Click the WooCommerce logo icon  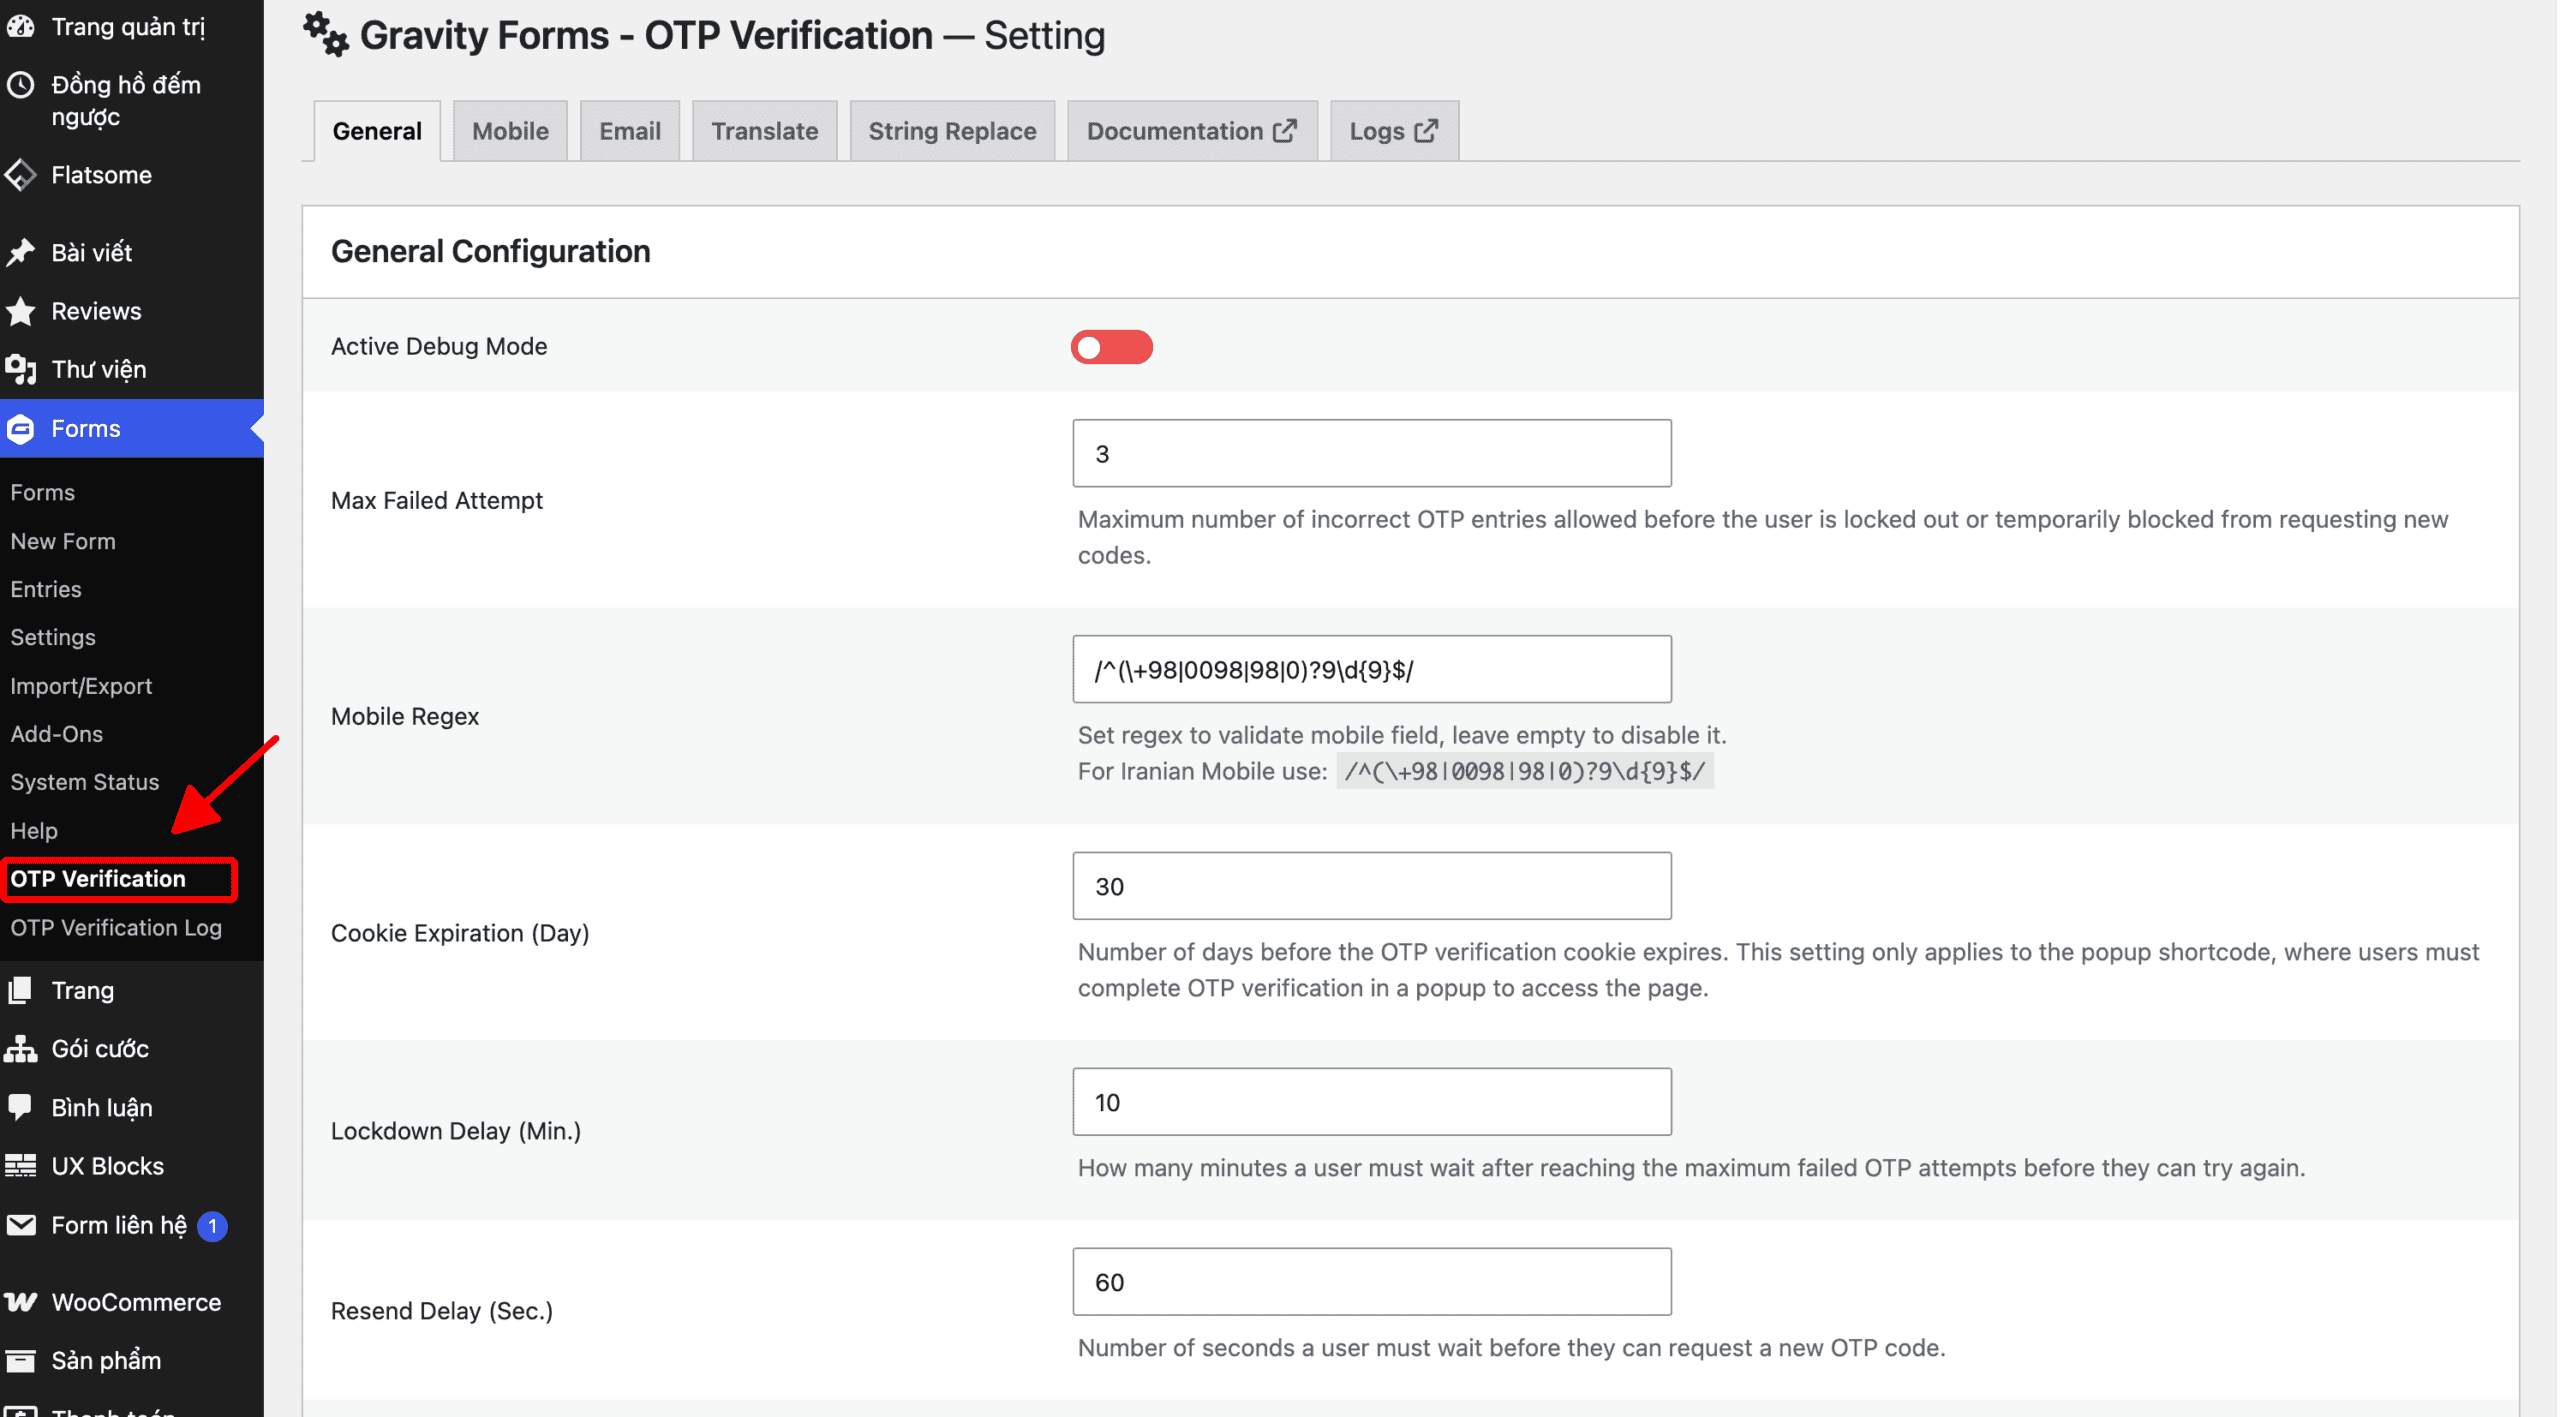coord(20,1302)
